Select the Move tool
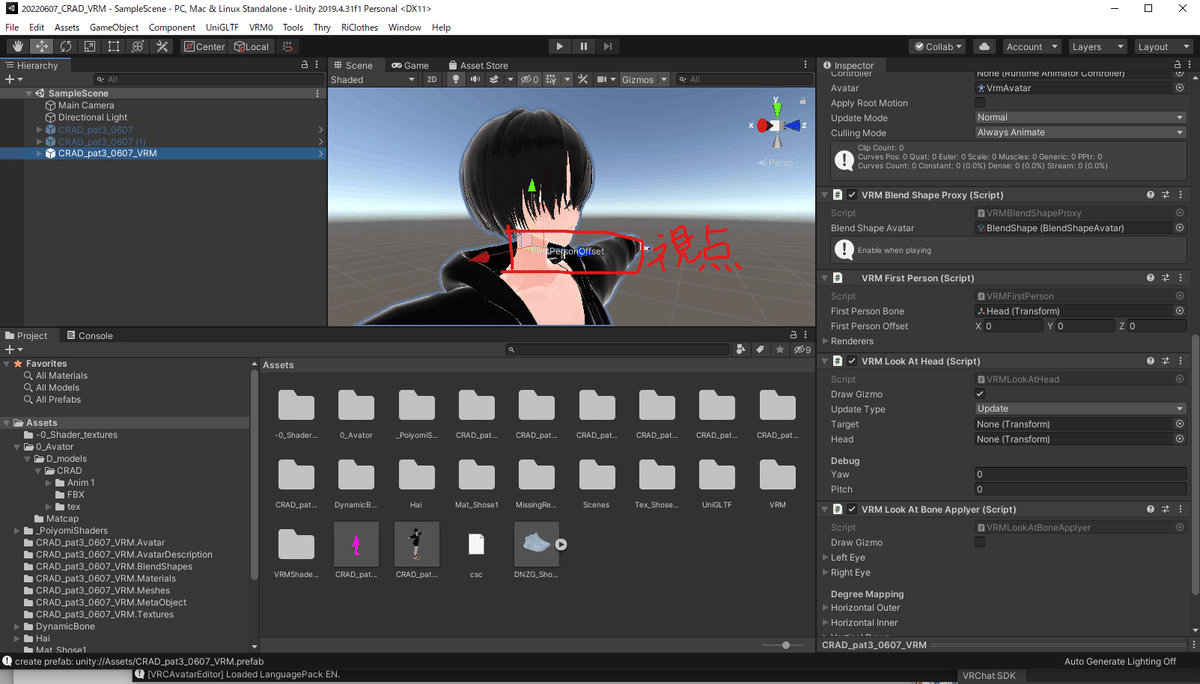 pyautogui.click(x=42, y=46)
